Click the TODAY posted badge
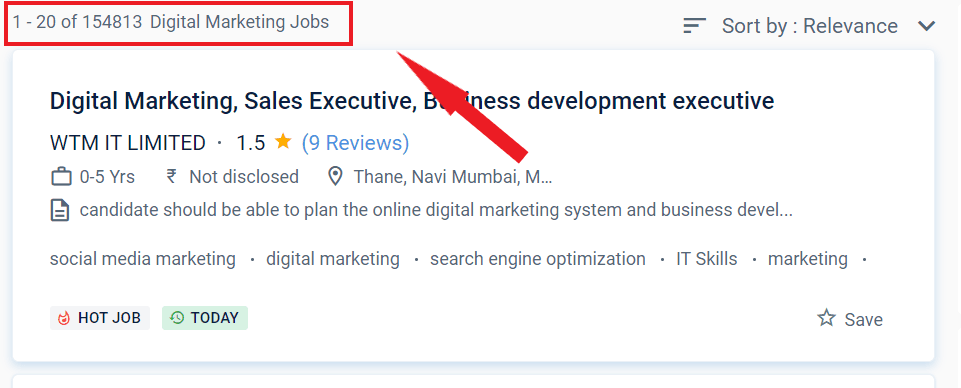The image size is (961, 388). pyautogui.click(x=205, y=318)
